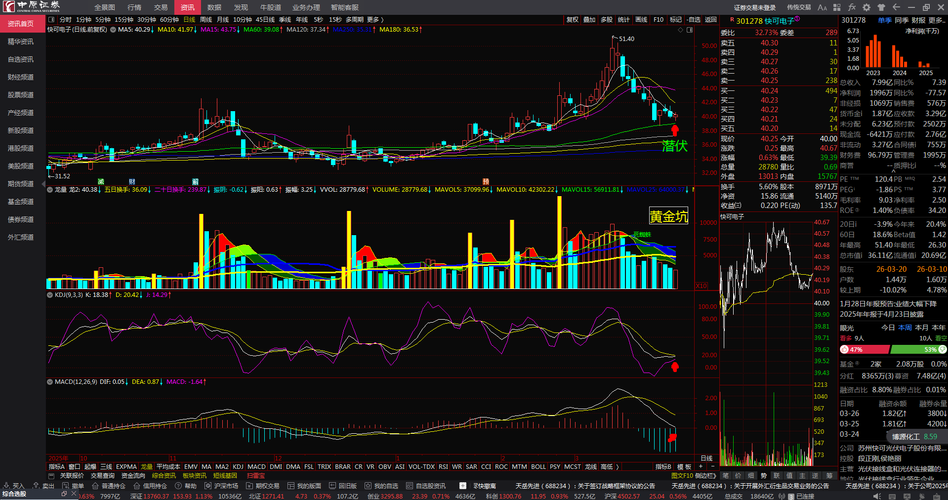This screenshot has height=500, width=948.
Task: Open 自选股资讯 icon in bottom toolbar
Action: click(x=408, y=485)
